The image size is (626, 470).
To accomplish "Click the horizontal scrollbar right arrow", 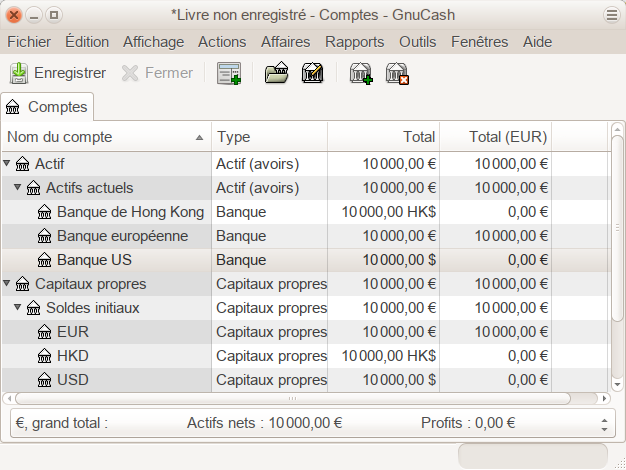I will [x=604, y=398].
